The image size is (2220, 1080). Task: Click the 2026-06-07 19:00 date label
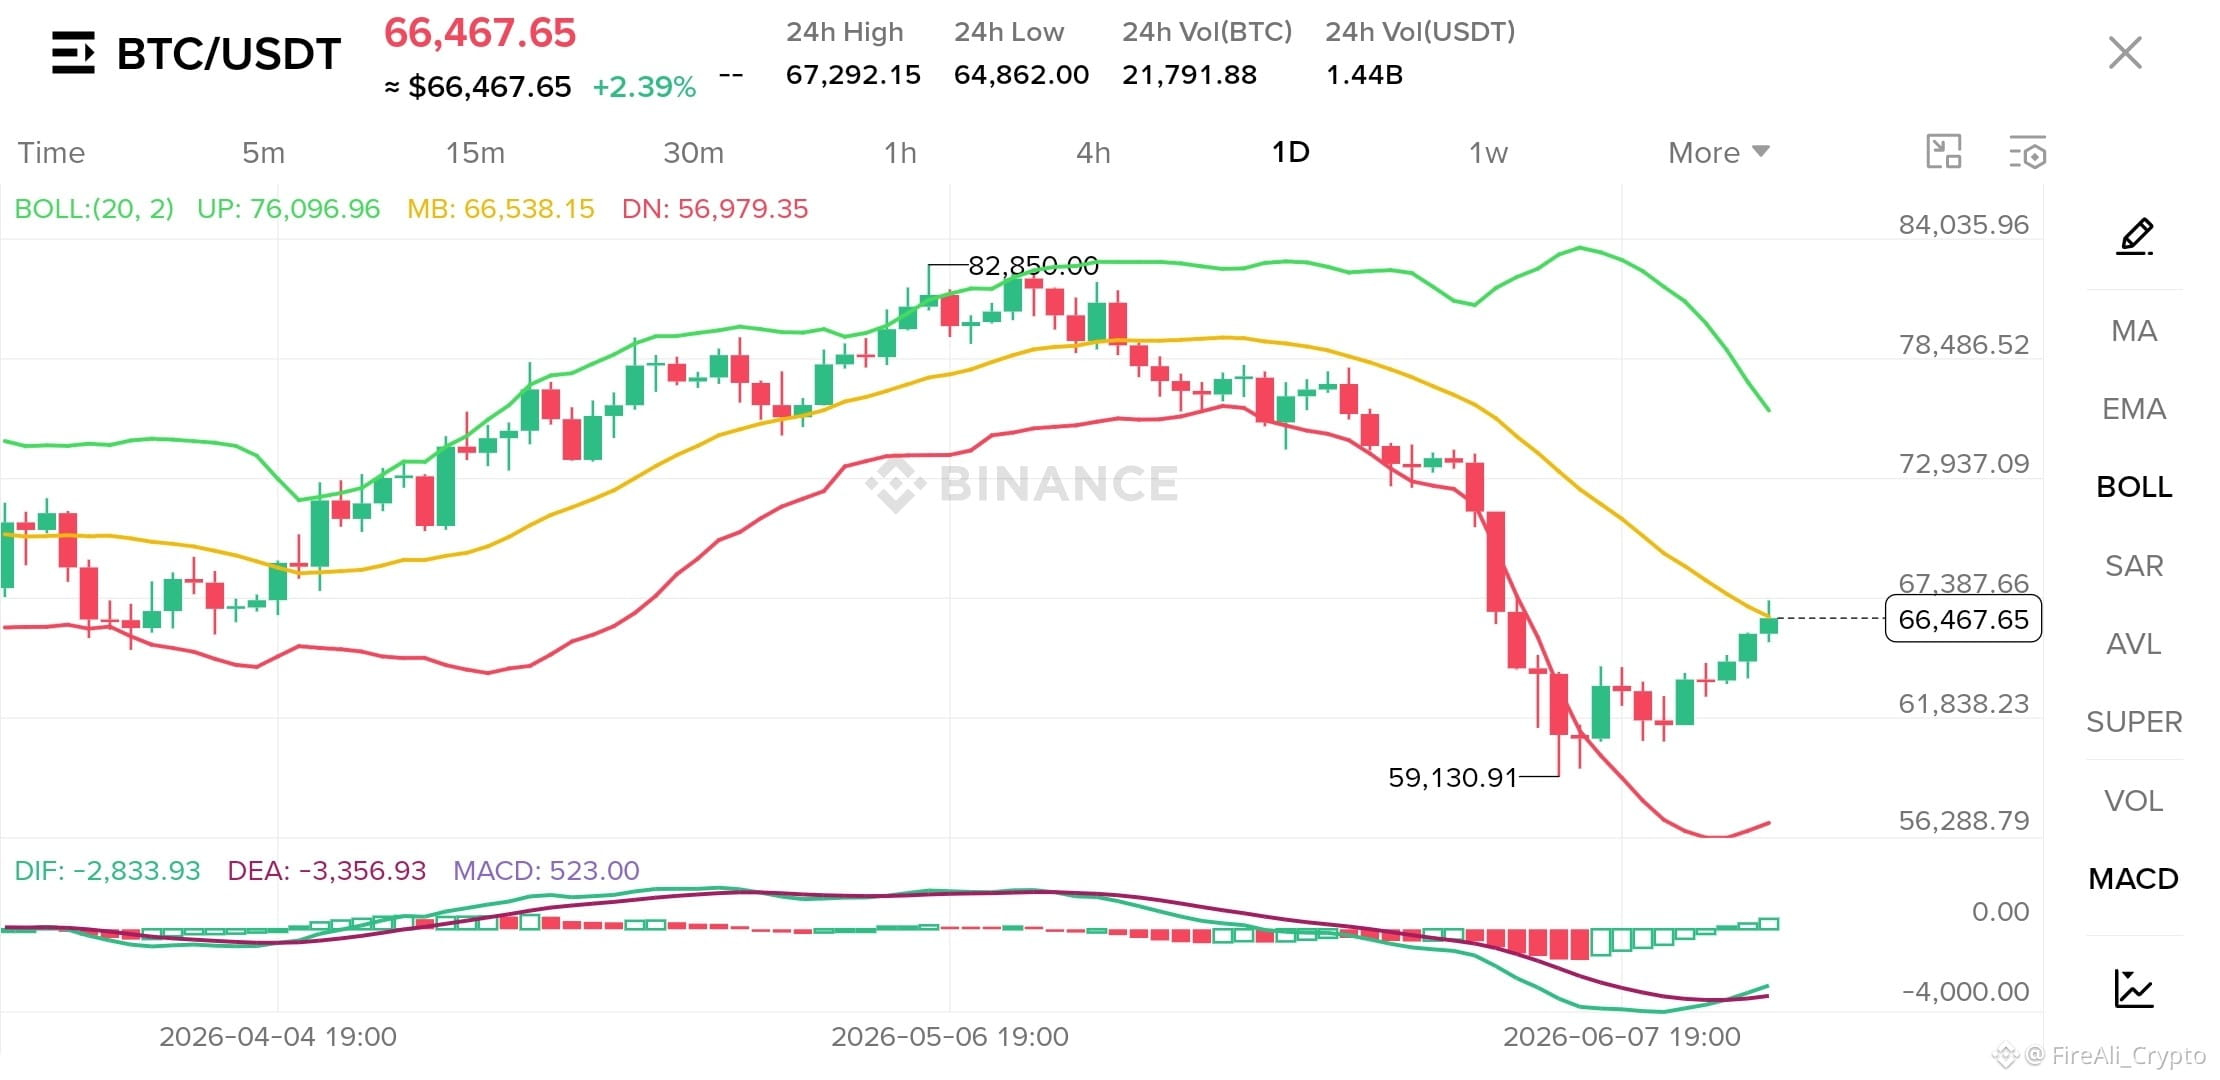[x=1622, y=1037]
